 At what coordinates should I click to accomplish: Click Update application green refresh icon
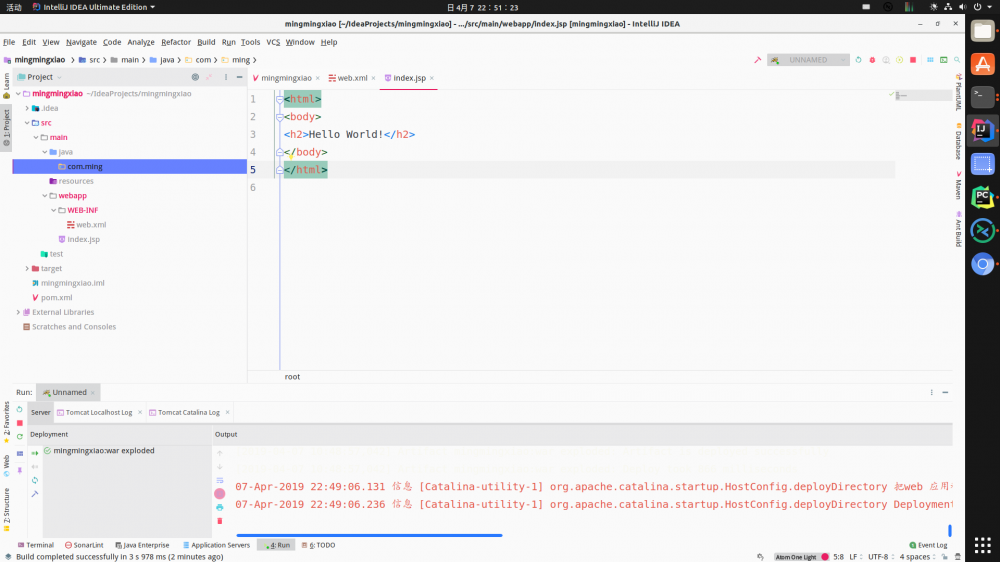pos(20,437)
